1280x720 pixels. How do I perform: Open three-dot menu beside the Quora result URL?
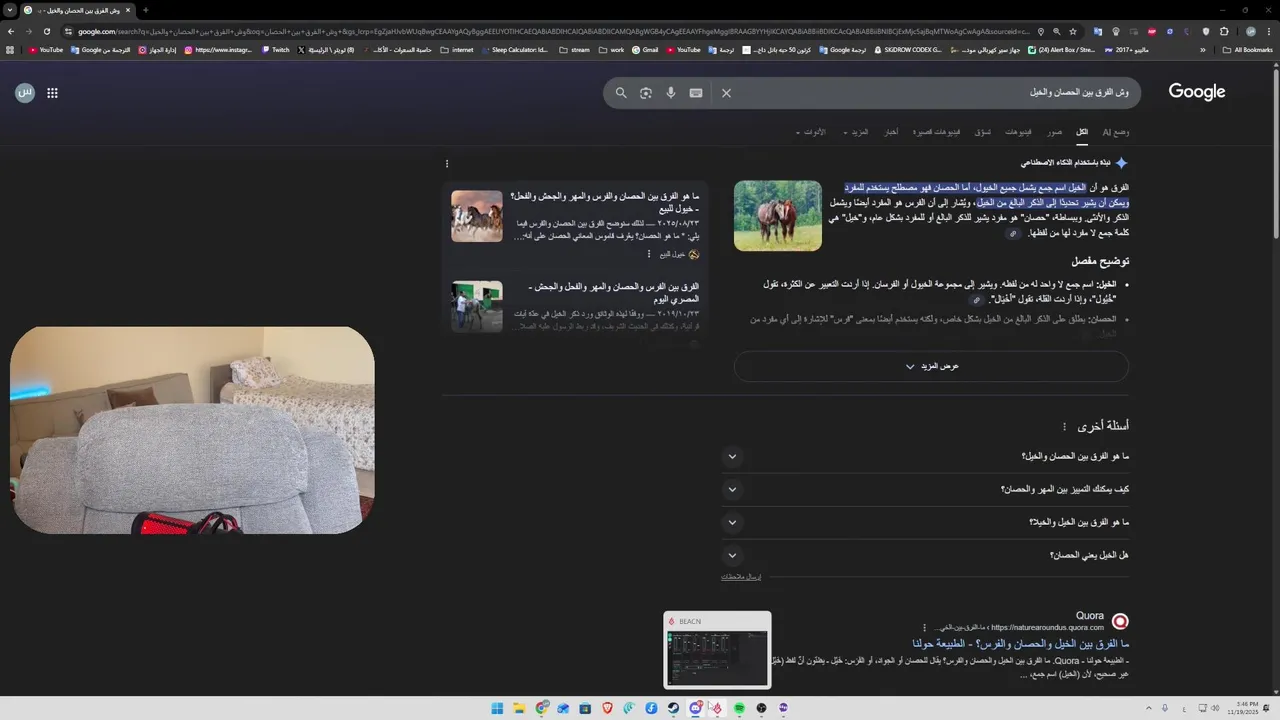[924, 628]
